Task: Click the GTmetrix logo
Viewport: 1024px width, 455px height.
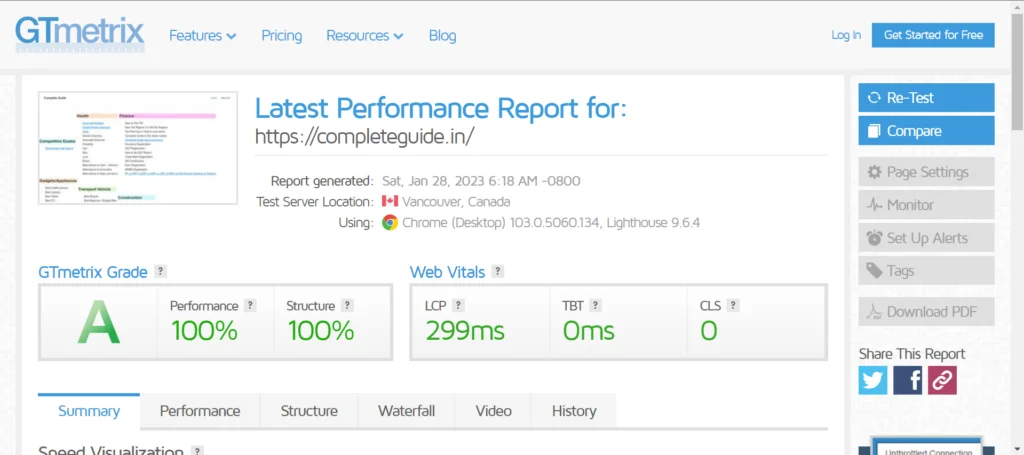Action: (x=80, y=35)
